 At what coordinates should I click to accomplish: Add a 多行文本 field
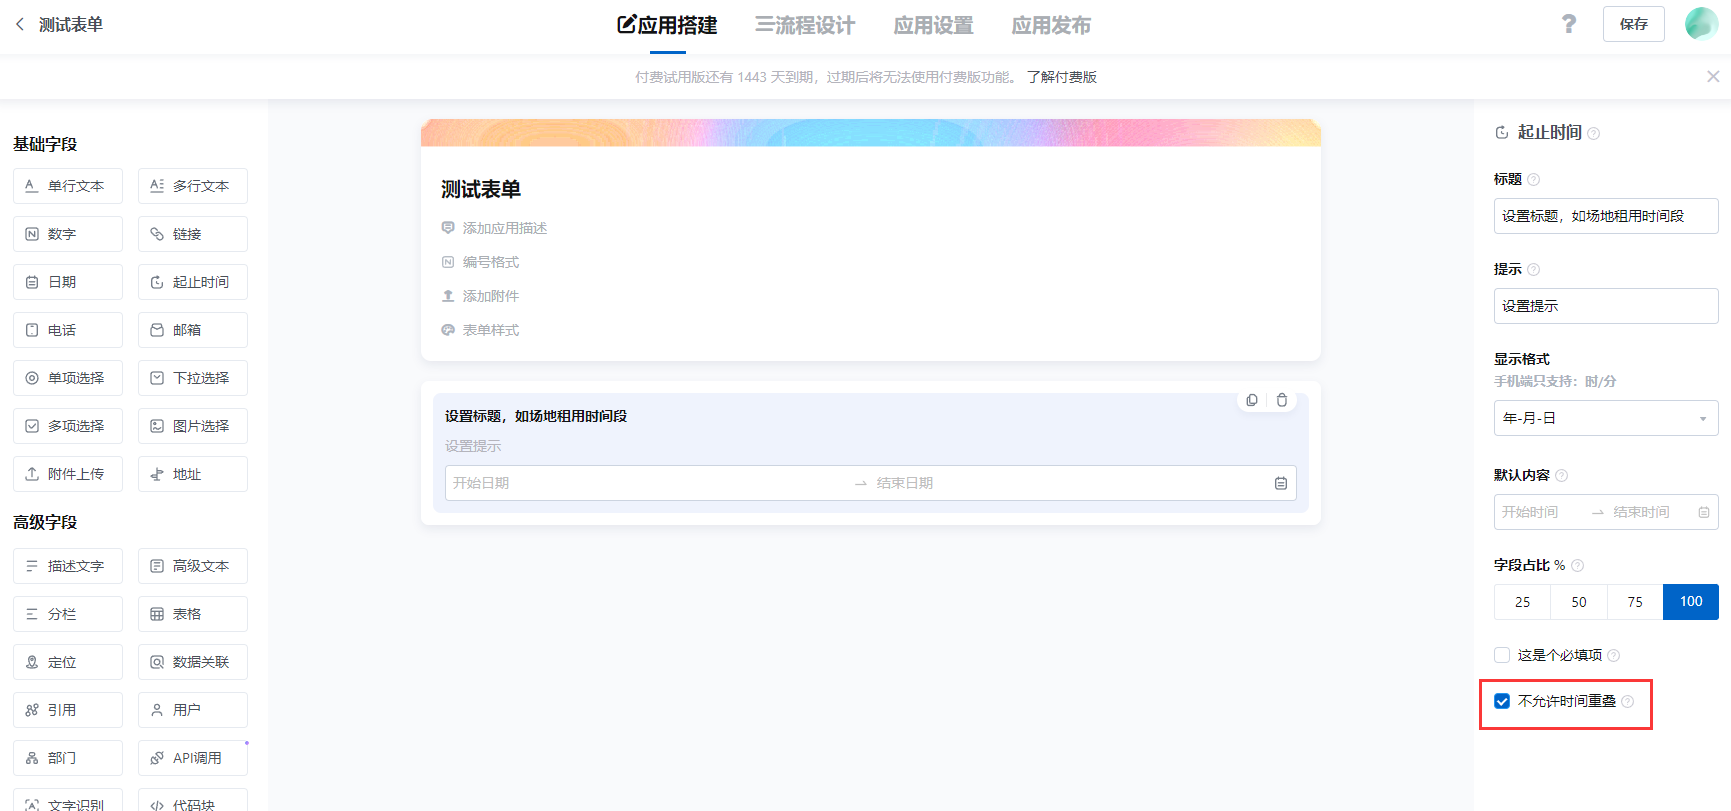pos(193,186)
